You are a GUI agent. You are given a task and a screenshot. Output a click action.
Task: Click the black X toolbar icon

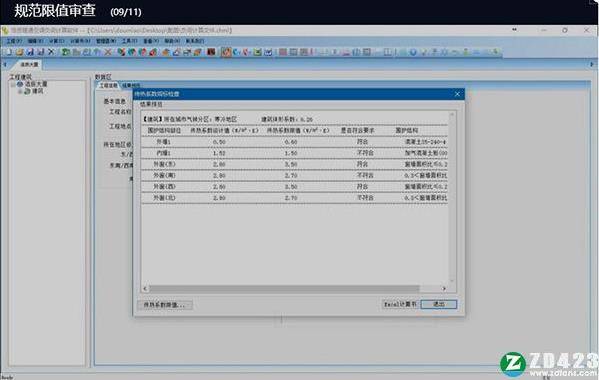pyautogui.click(x=51, y=52)
